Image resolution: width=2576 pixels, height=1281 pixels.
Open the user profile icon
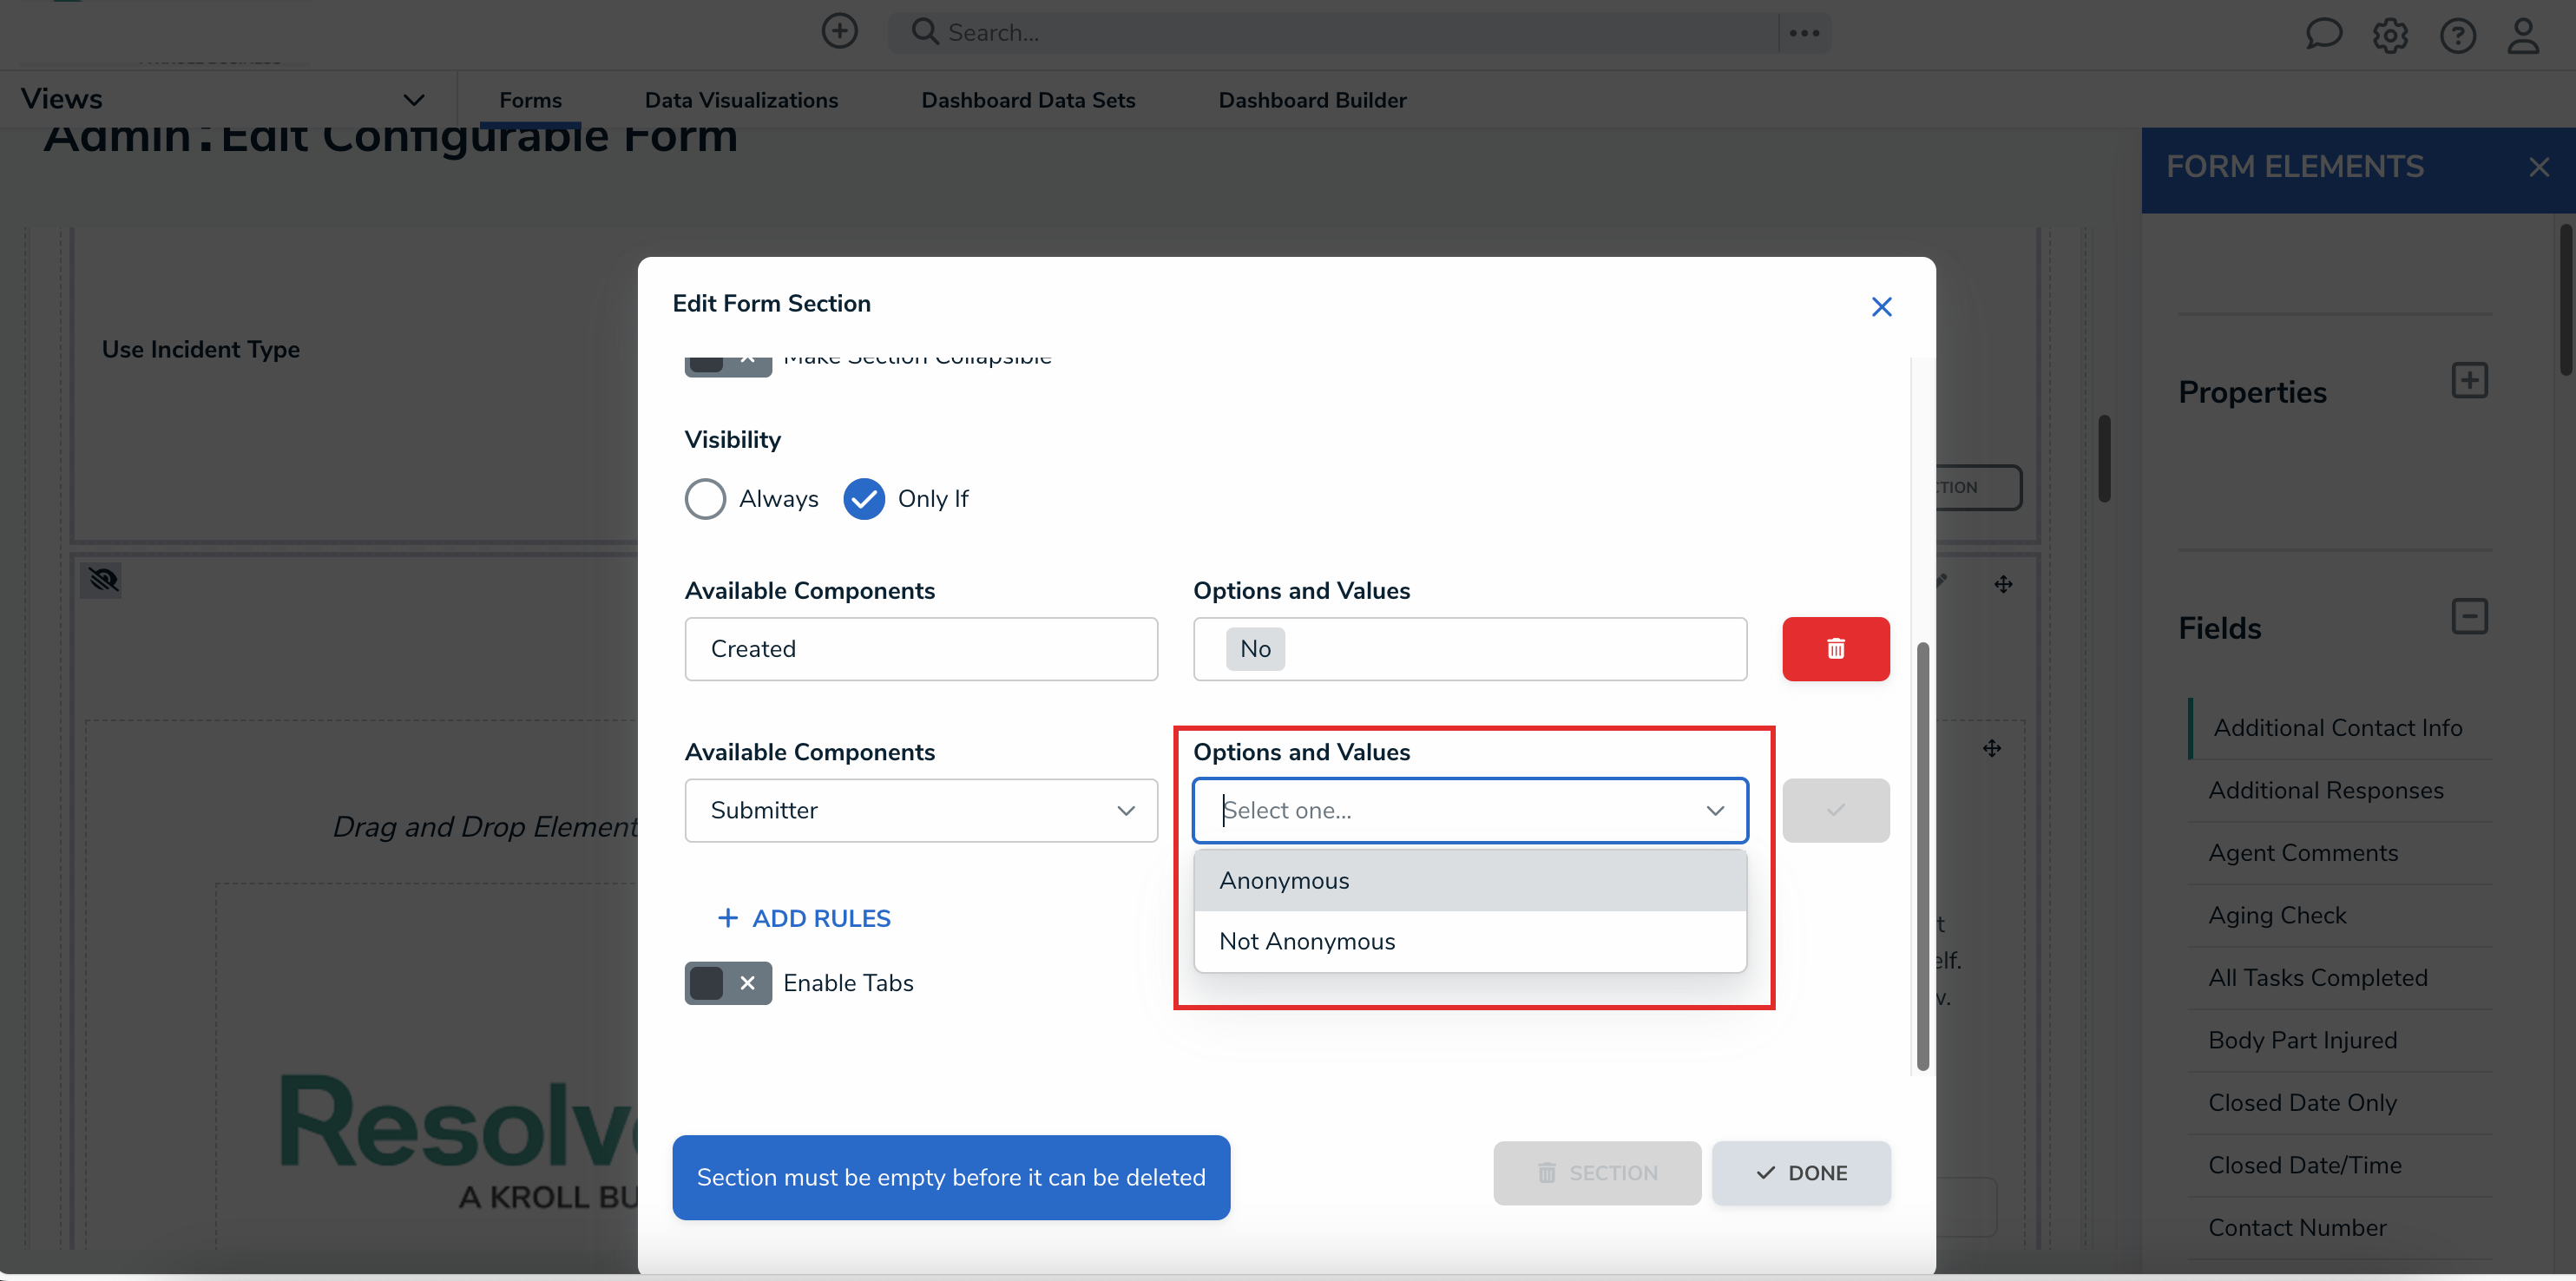[x=2523, y=36]
